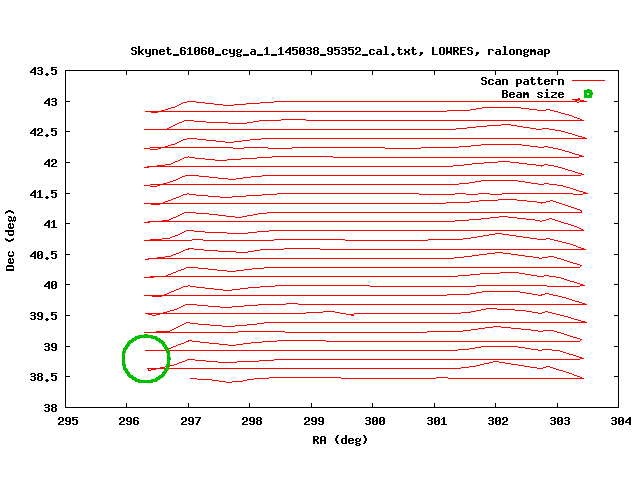Image resolution: width=640 pixels, height=480 pixels.
Task: Click the 295 tick label on x-axis
Action: tap(67, 421)
